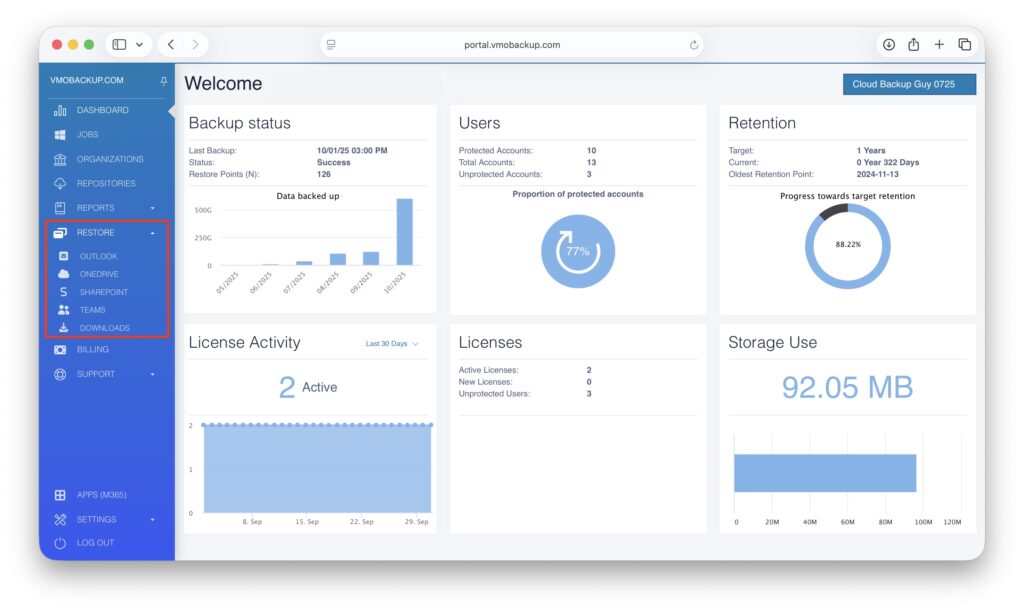Click the Downloads arrow icon

click(x=64, y=328)
